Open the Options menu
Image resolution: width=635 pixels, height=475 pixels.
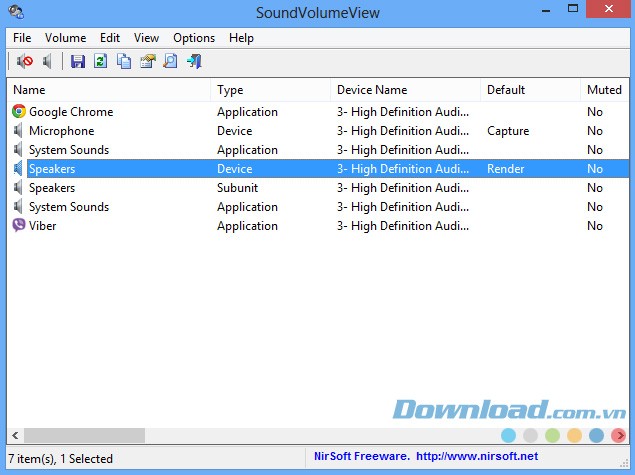[x=194, y=38]
